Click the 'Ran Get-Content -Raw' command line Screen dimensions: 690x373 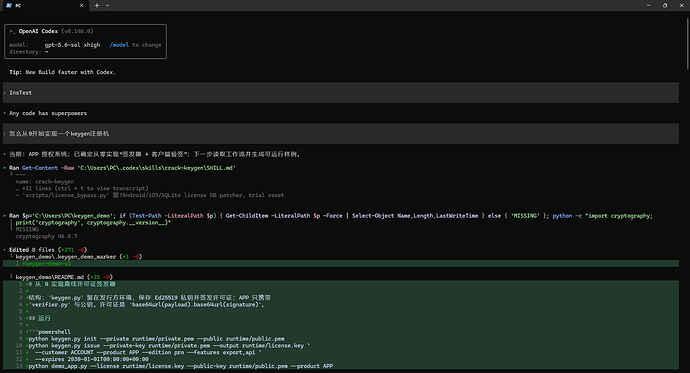pos(122,168)
